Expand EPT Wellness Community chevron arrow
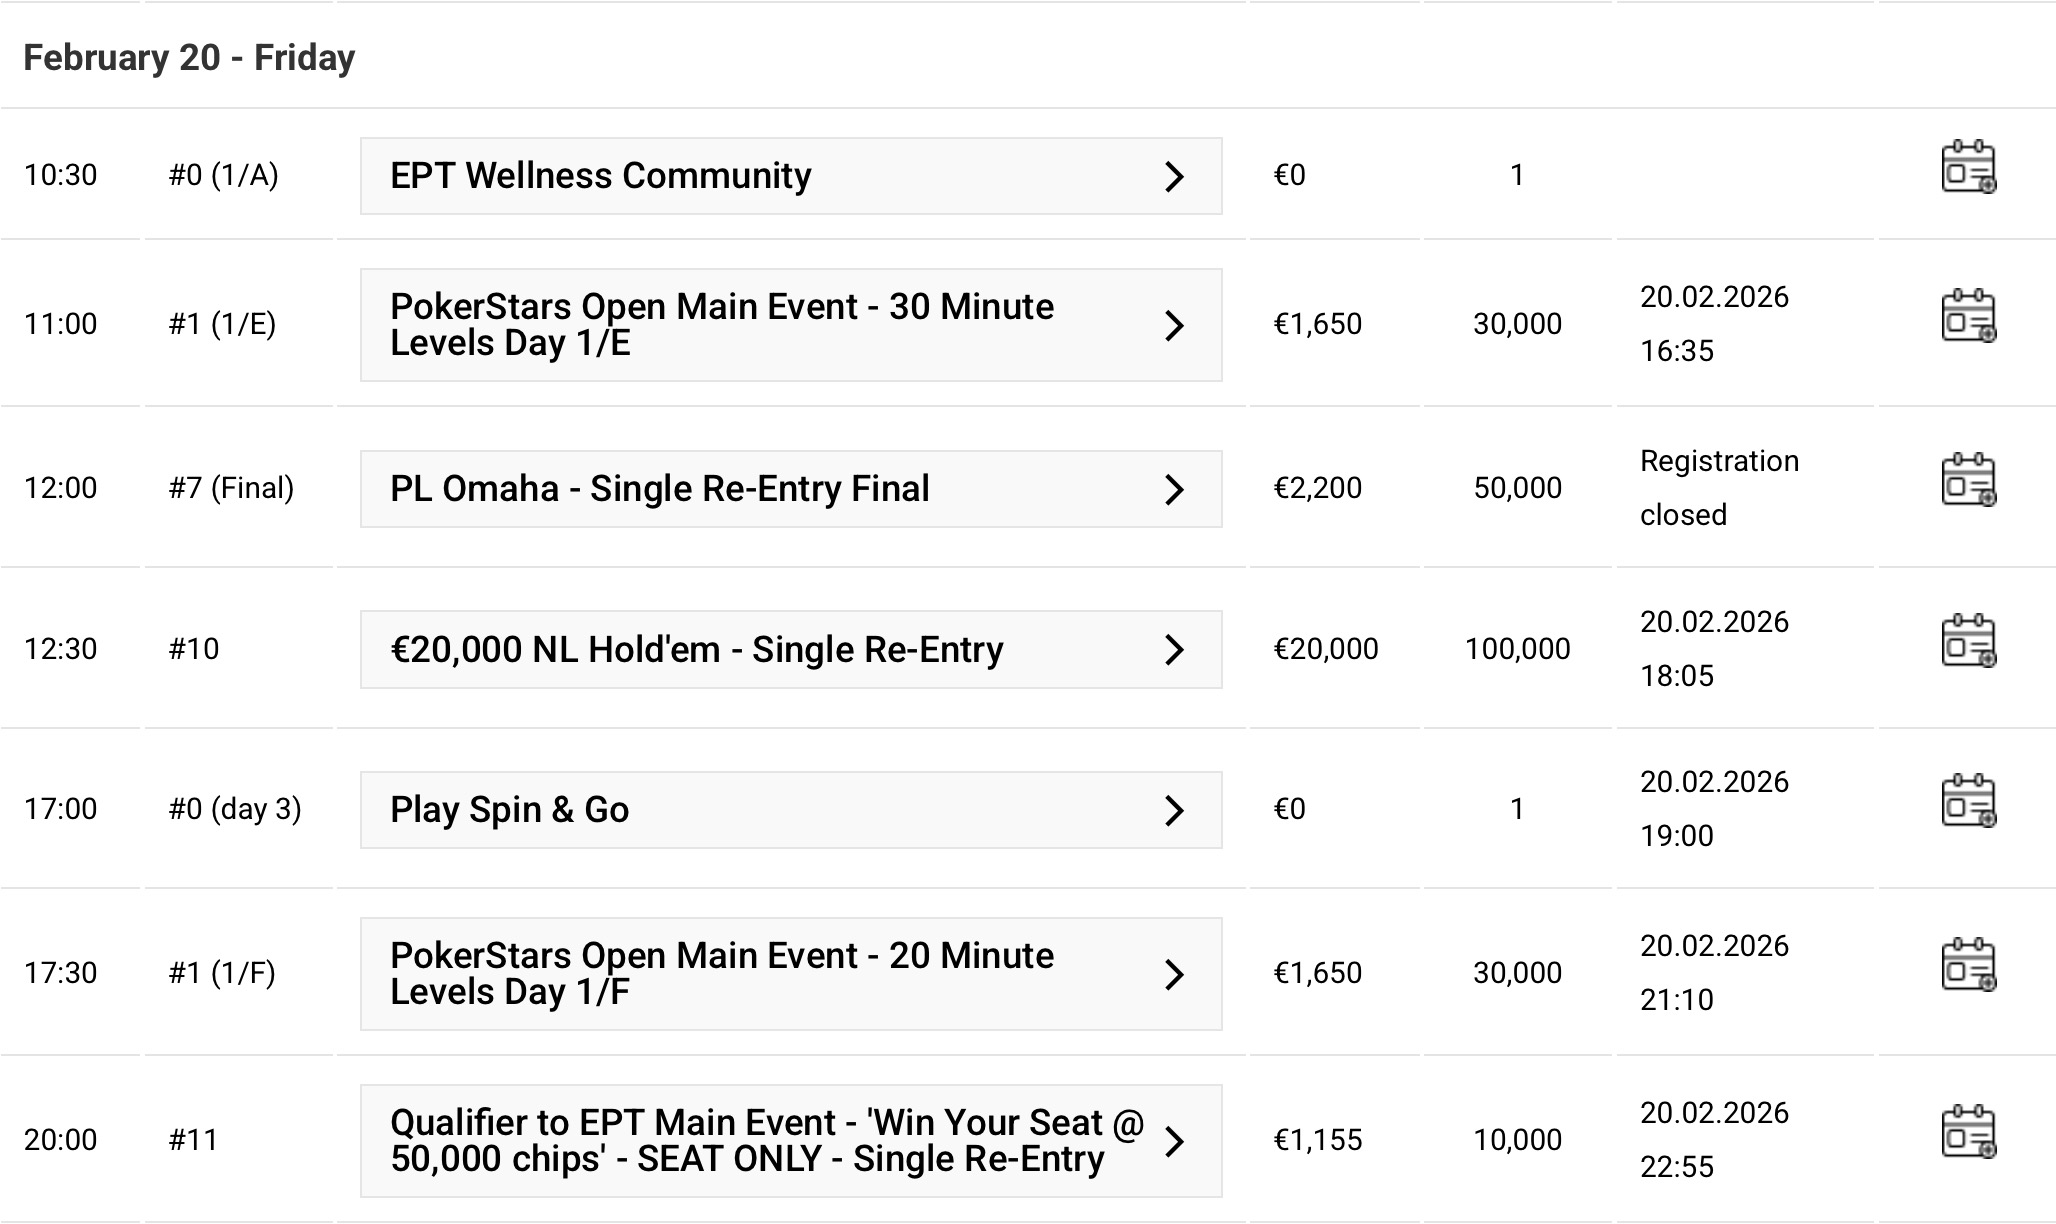 1175,177
